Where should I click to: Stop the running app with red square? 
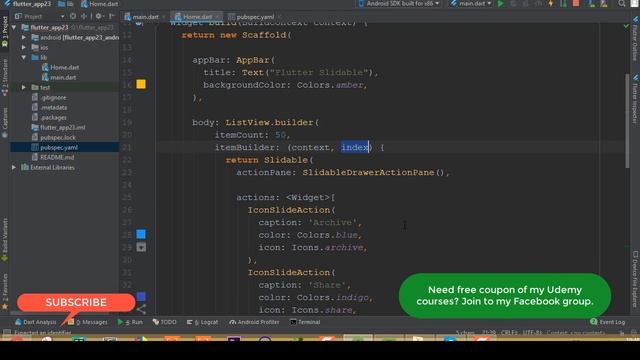(x=576, y=4)
